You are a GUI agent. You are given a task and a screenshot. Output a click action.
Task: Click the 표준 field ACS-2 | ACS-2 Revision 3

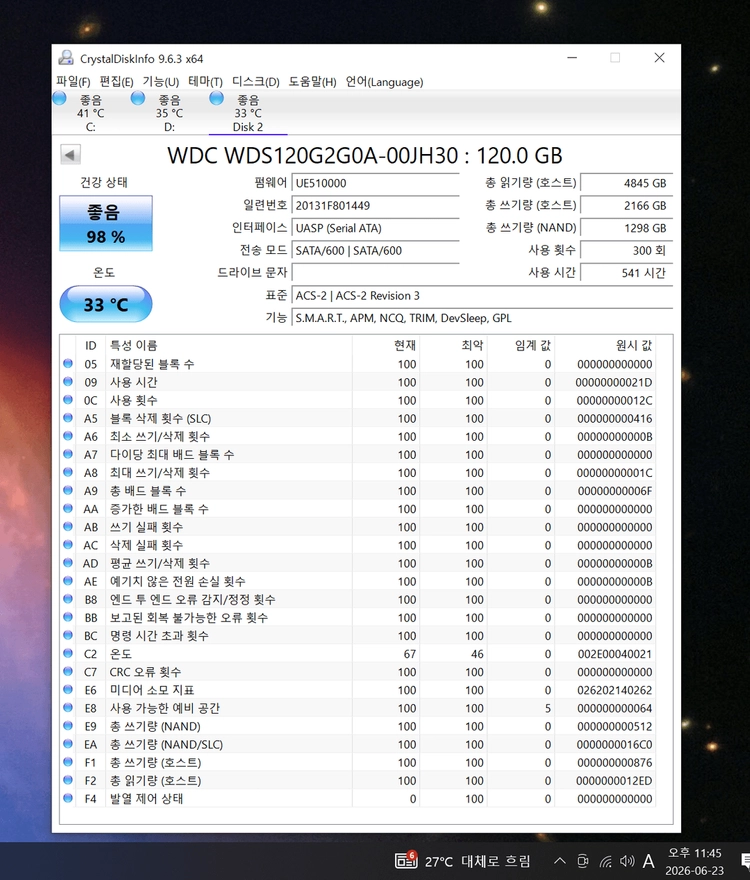point(482,295)
